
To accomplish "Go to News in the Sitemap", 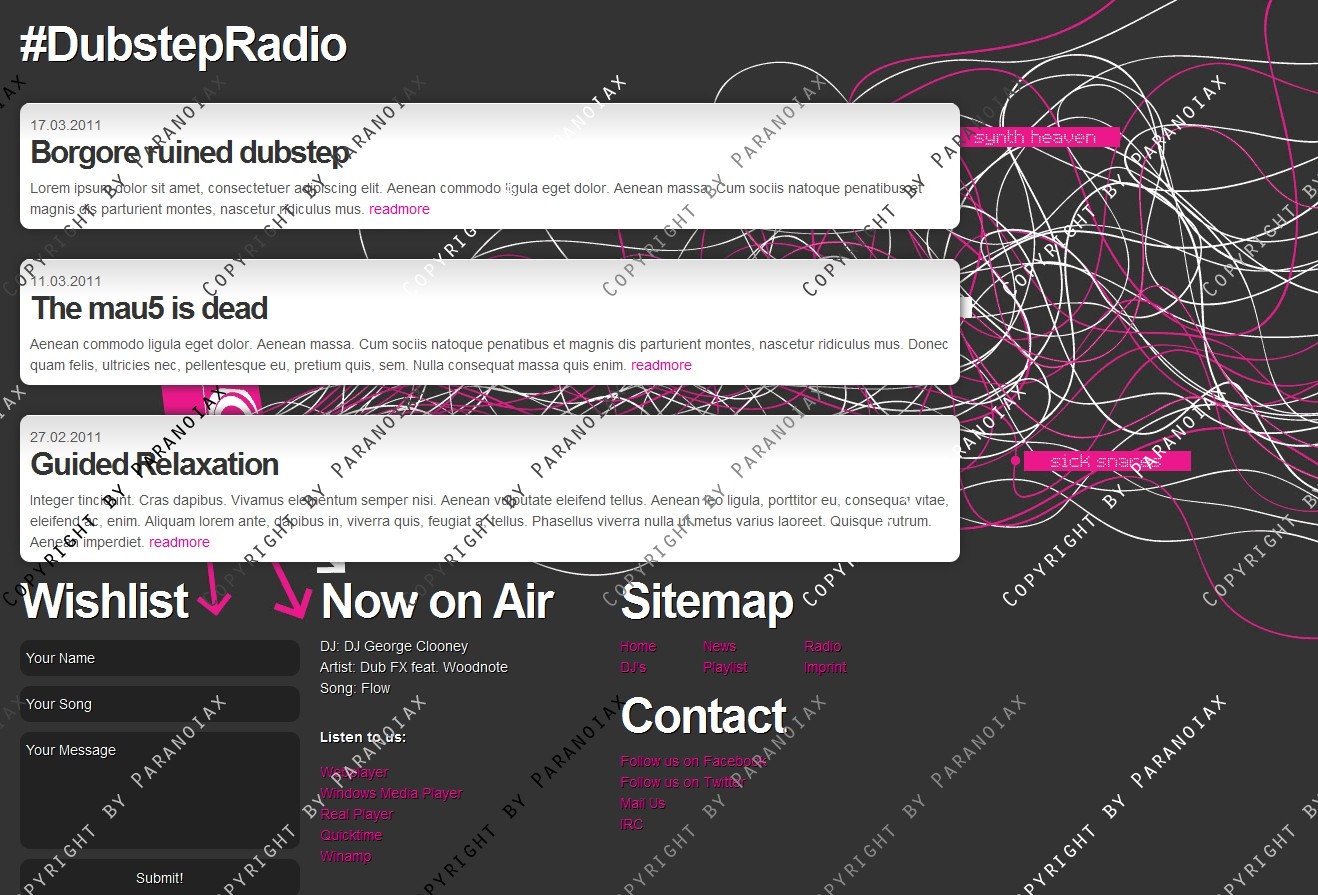I will (719, 646).
